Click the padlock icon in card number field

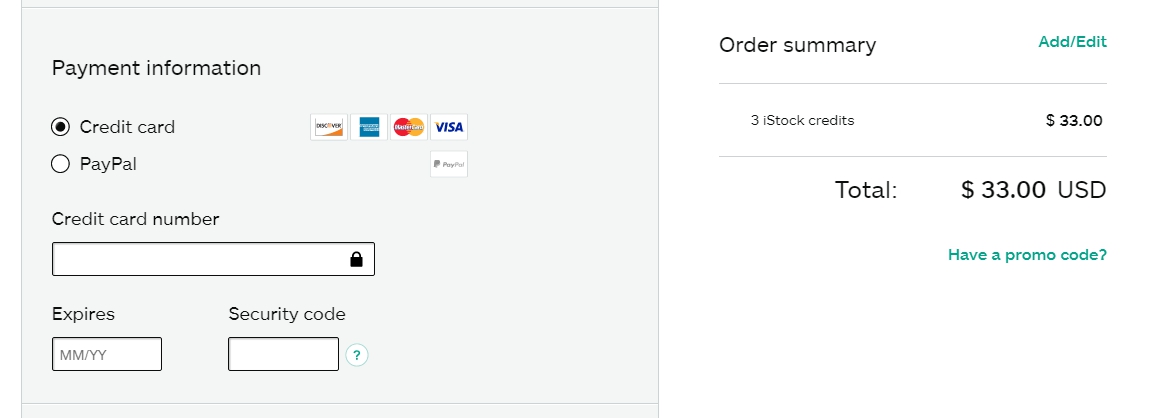[356, 260]
